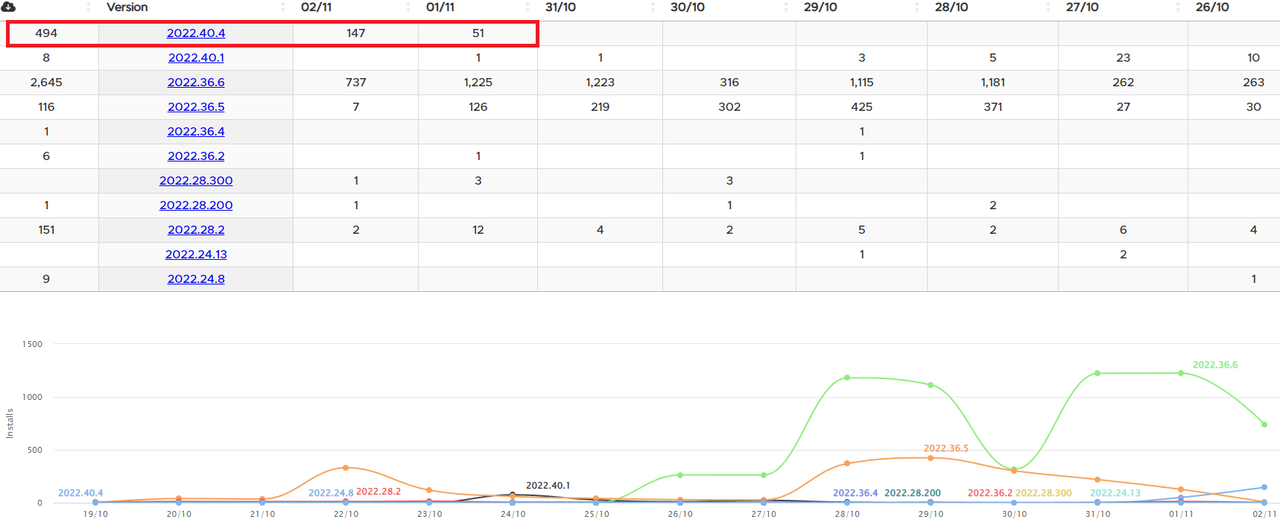
Task: Click the purple 2022.36.4 chart label
Action: (855, 492)
